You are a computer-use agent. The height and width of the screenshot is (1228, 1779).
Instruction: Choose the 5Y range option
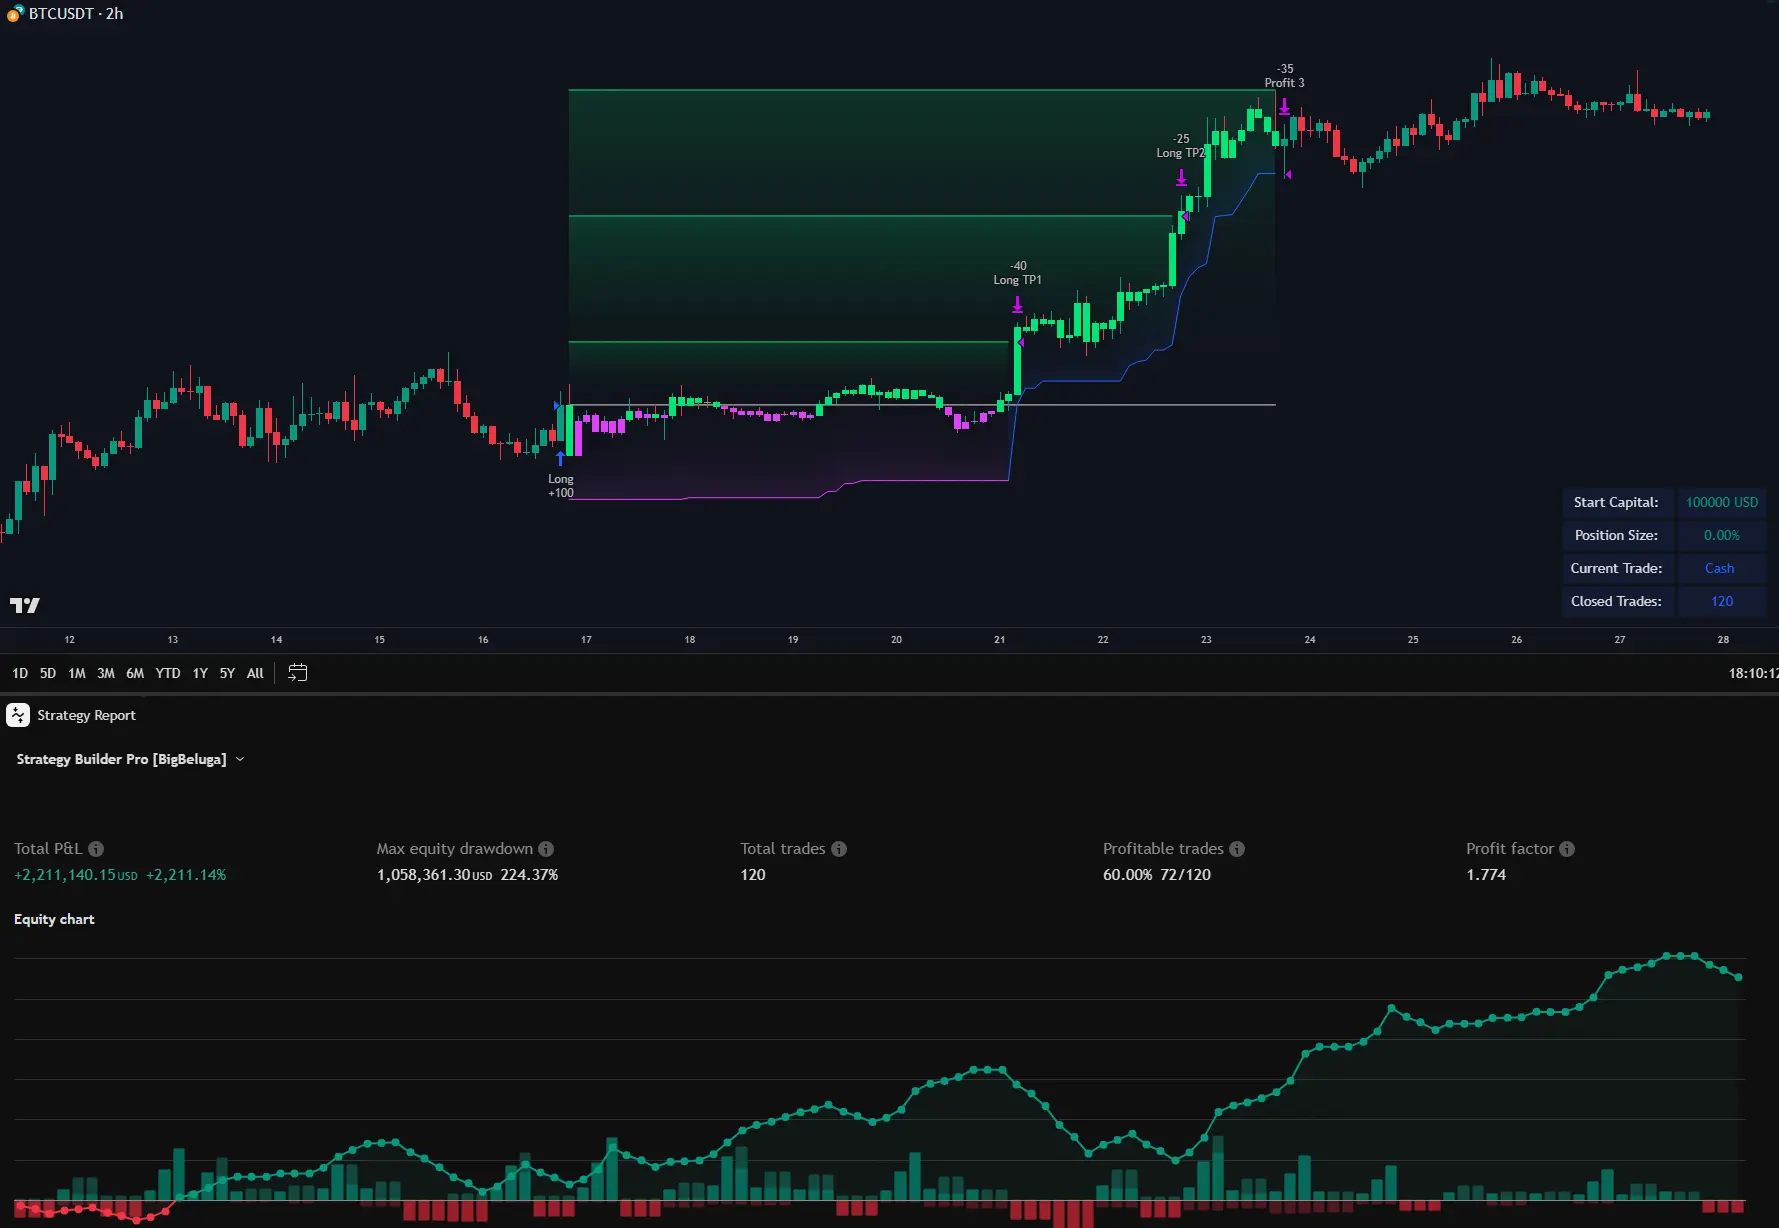tap(227, 673)
